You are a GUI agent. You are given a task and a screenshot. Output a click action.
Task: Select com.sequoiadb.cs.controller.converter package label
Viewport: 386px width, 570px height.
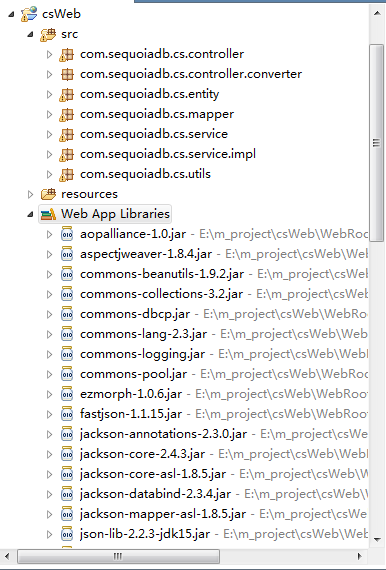(191, 74)
